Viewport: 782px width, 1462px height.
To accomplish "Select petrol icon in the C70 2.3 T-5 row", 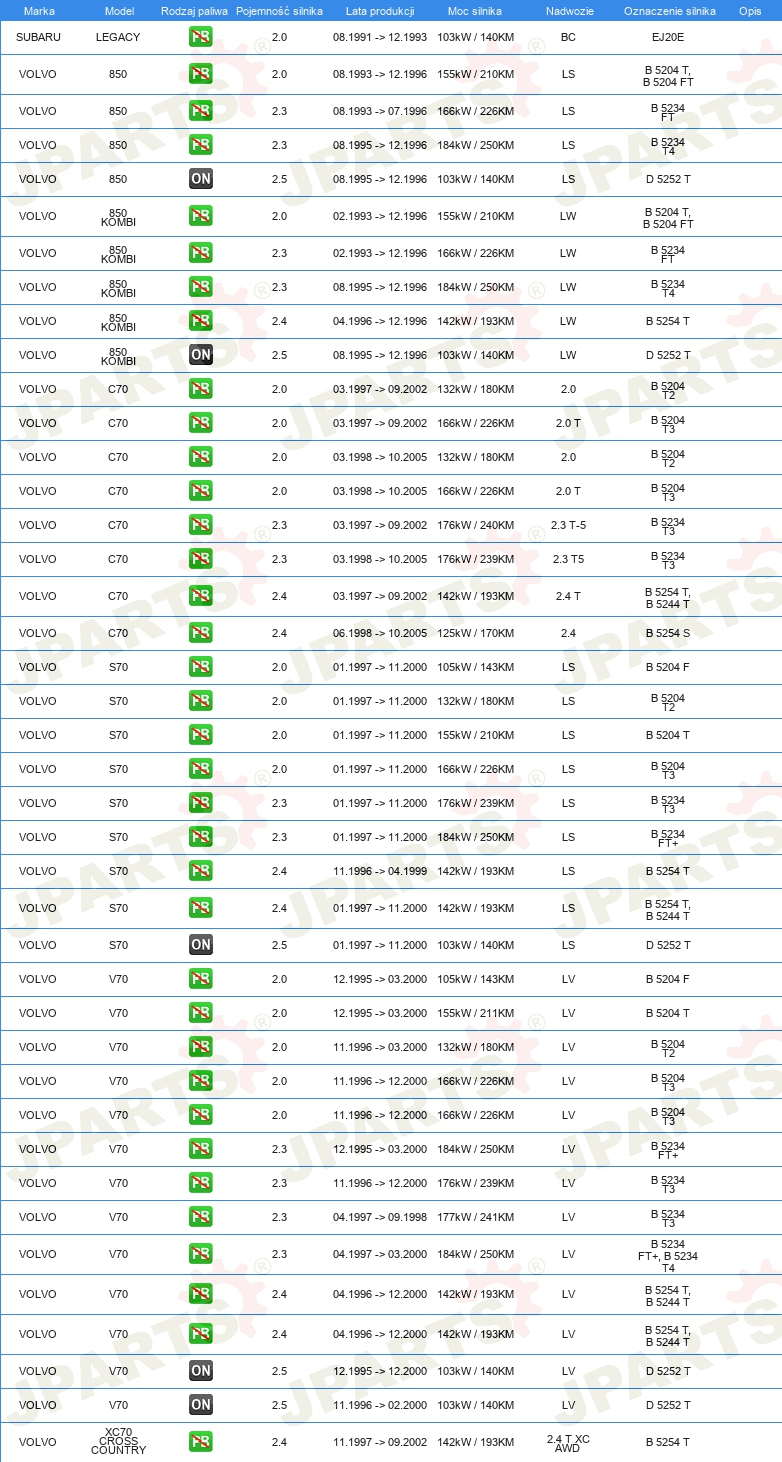I will pos(201,525).
